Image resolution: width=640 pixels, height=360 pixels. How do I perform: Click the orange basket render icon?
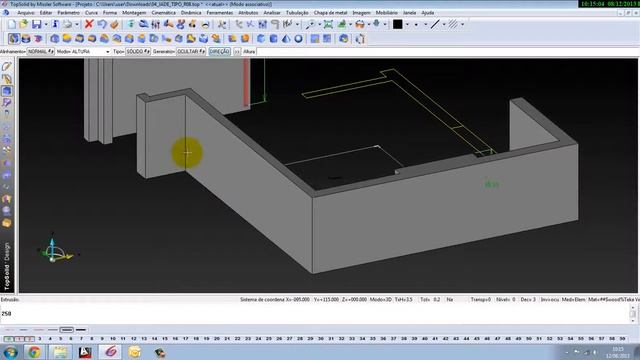[x=360, y=24]
